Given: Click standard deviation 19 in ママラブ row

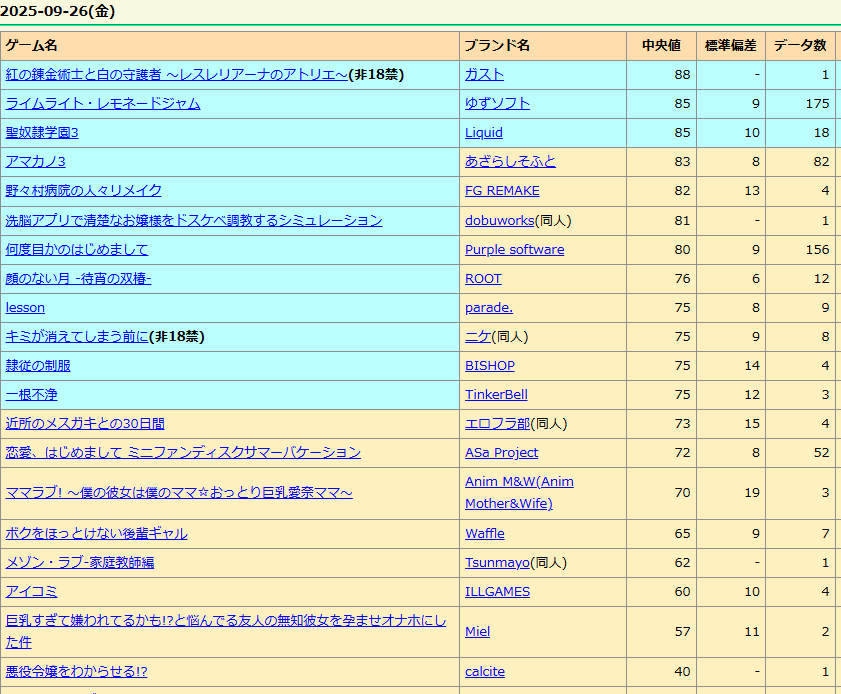Looking at the screenshot, I should 752,492.
